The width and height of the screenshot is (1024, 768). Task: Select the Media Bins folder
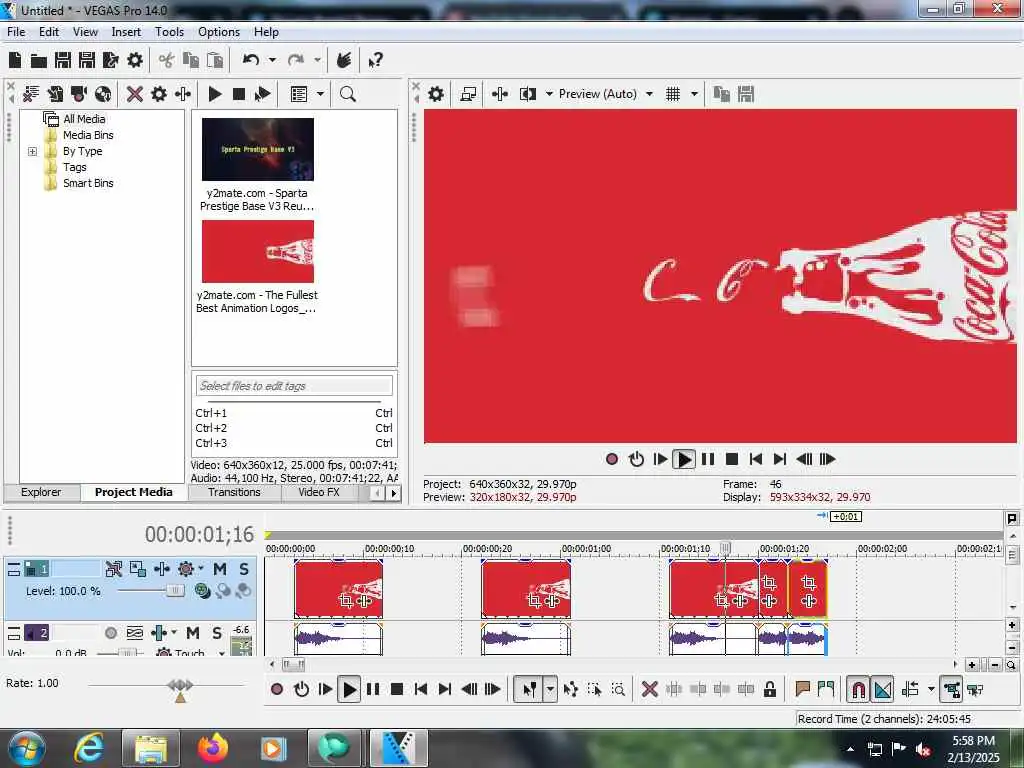coord(88,135)
